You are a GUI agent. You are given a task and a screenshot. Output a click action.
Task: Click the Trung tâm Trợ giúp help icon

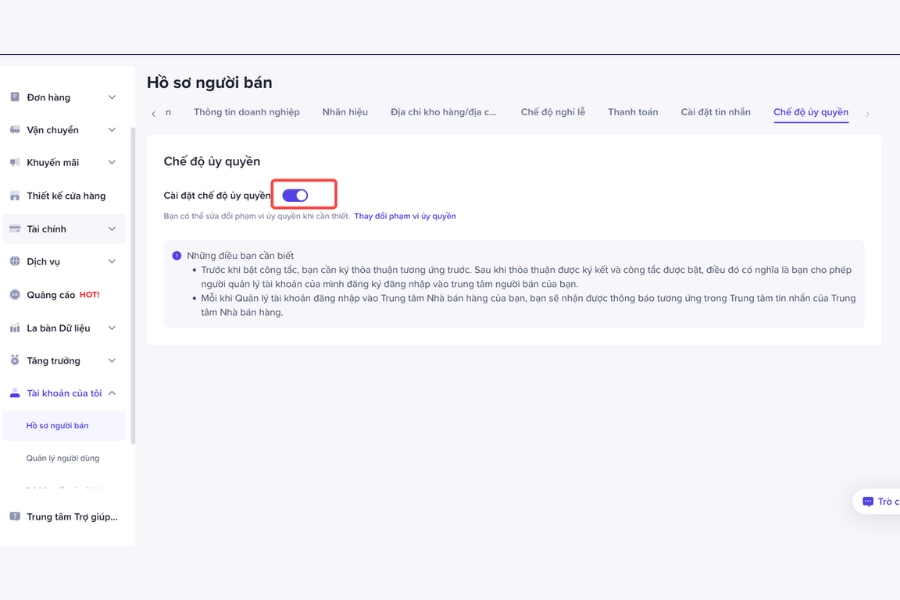tap(15, 516)
